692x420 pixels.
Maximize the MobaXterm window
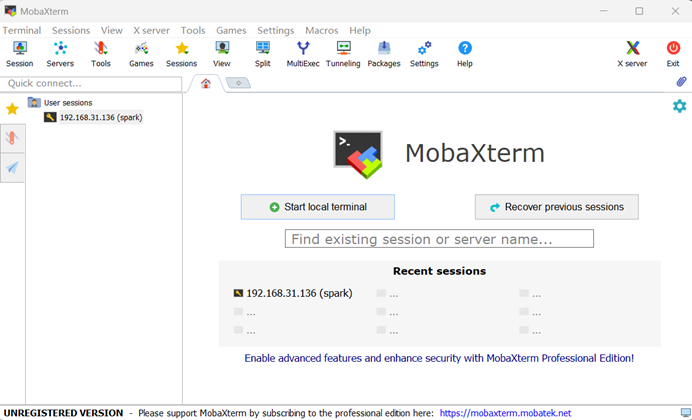point(639,11)
